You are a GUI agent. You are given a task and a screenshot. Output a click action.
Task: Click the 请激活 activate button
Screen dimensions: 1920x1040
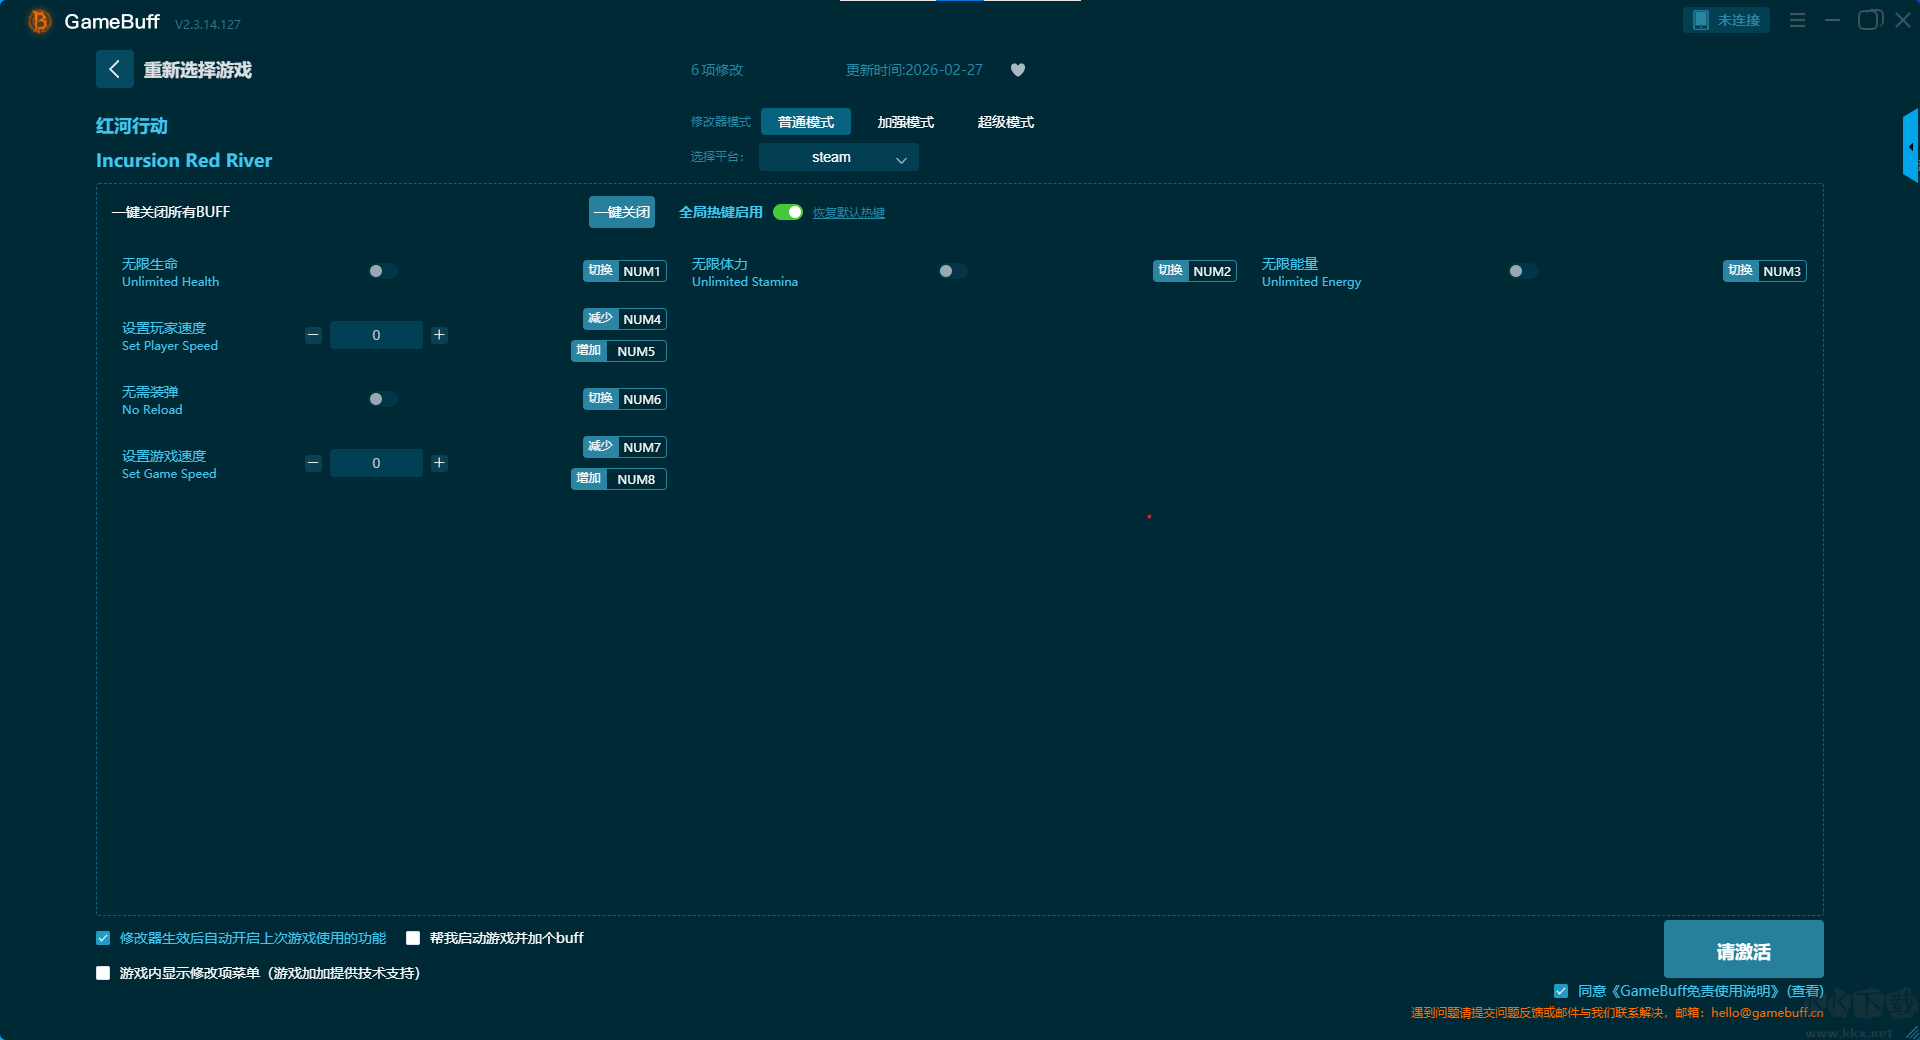[1742, 950]
